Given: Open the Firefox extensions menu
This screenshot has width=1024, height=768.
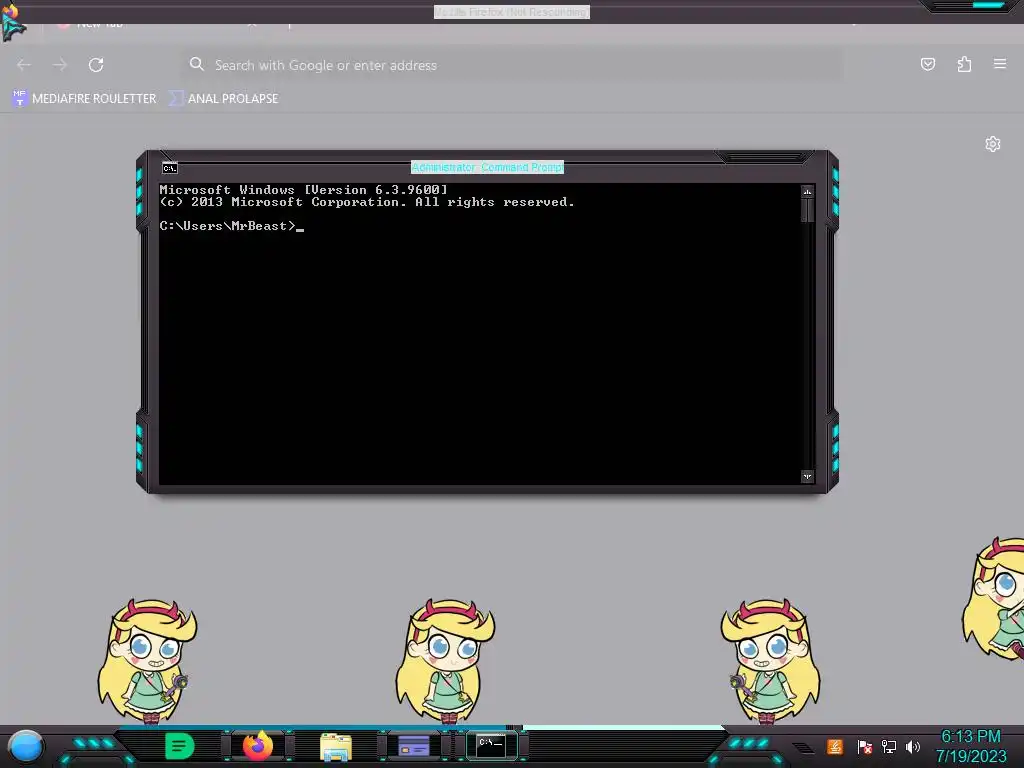Looking at the screenshot, I should pyautogui.click(x=964, y=64).
